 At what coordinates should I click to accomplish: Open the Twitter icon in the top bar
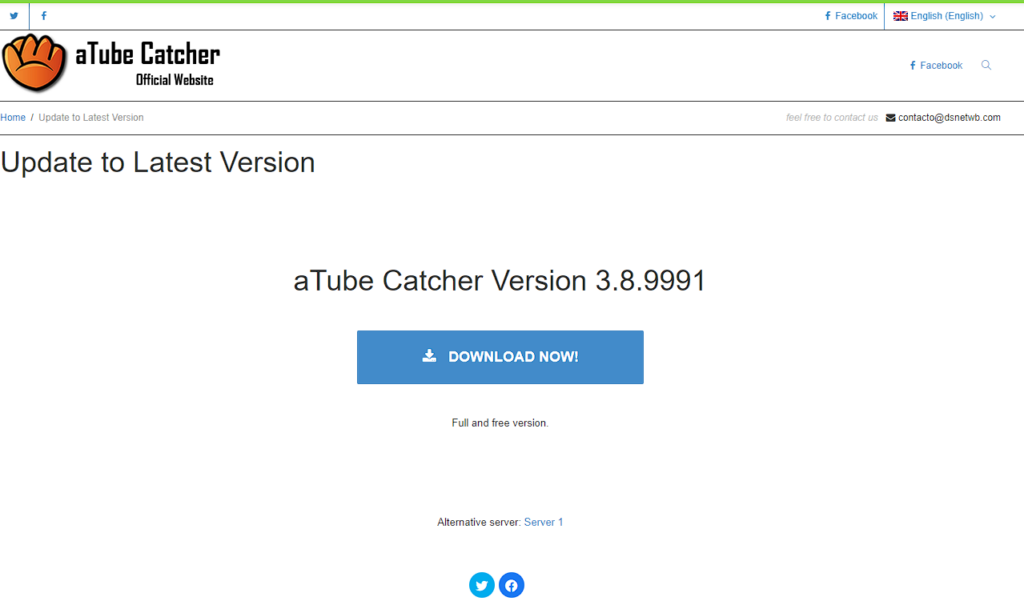14,16
